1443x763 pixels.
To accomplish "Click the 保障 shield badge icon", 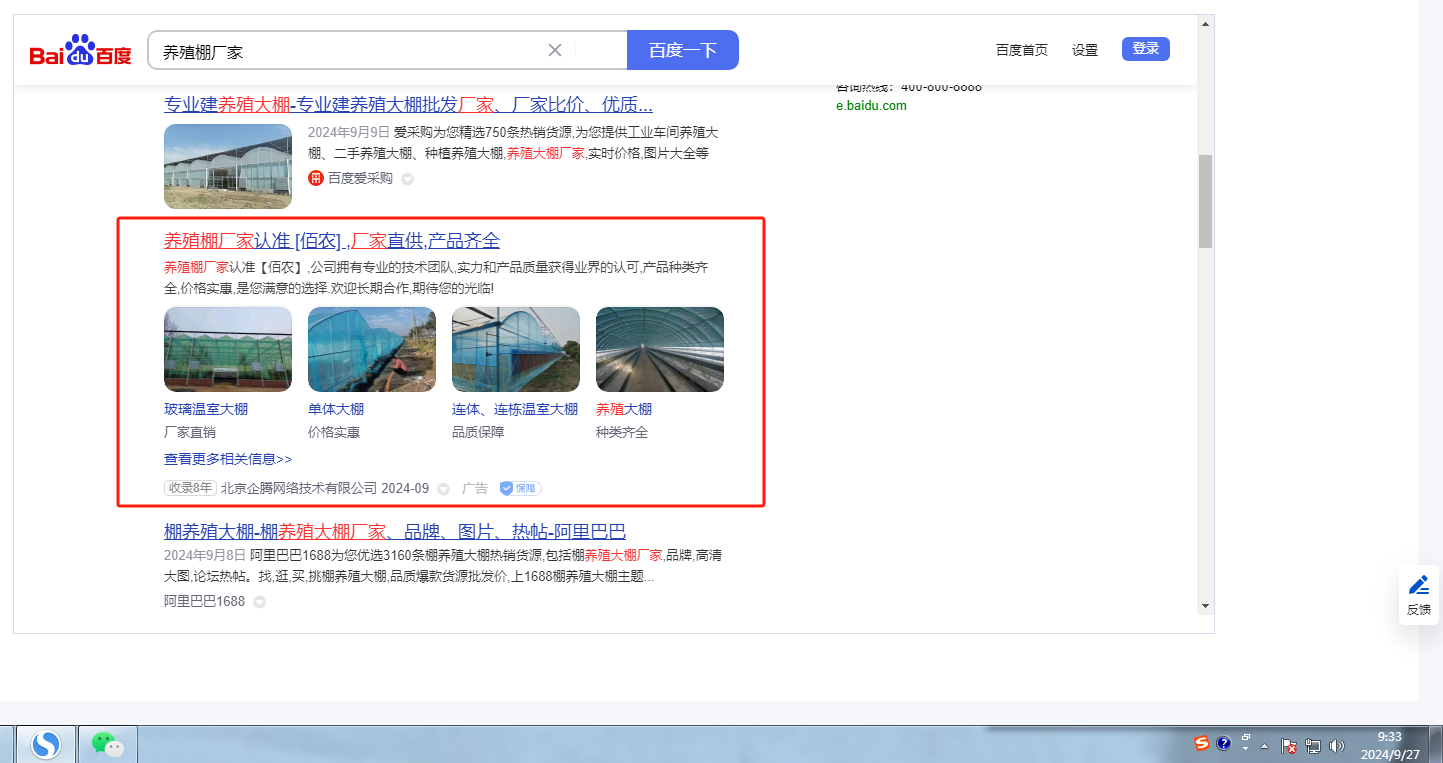I will pyautogui.click(x=520, y=488).
